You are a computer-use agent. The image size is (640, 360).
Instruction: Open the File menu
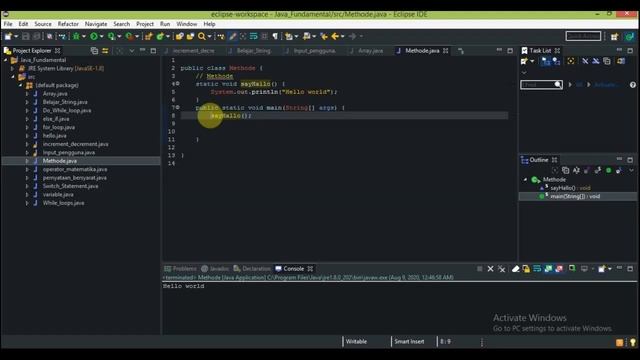8,24
